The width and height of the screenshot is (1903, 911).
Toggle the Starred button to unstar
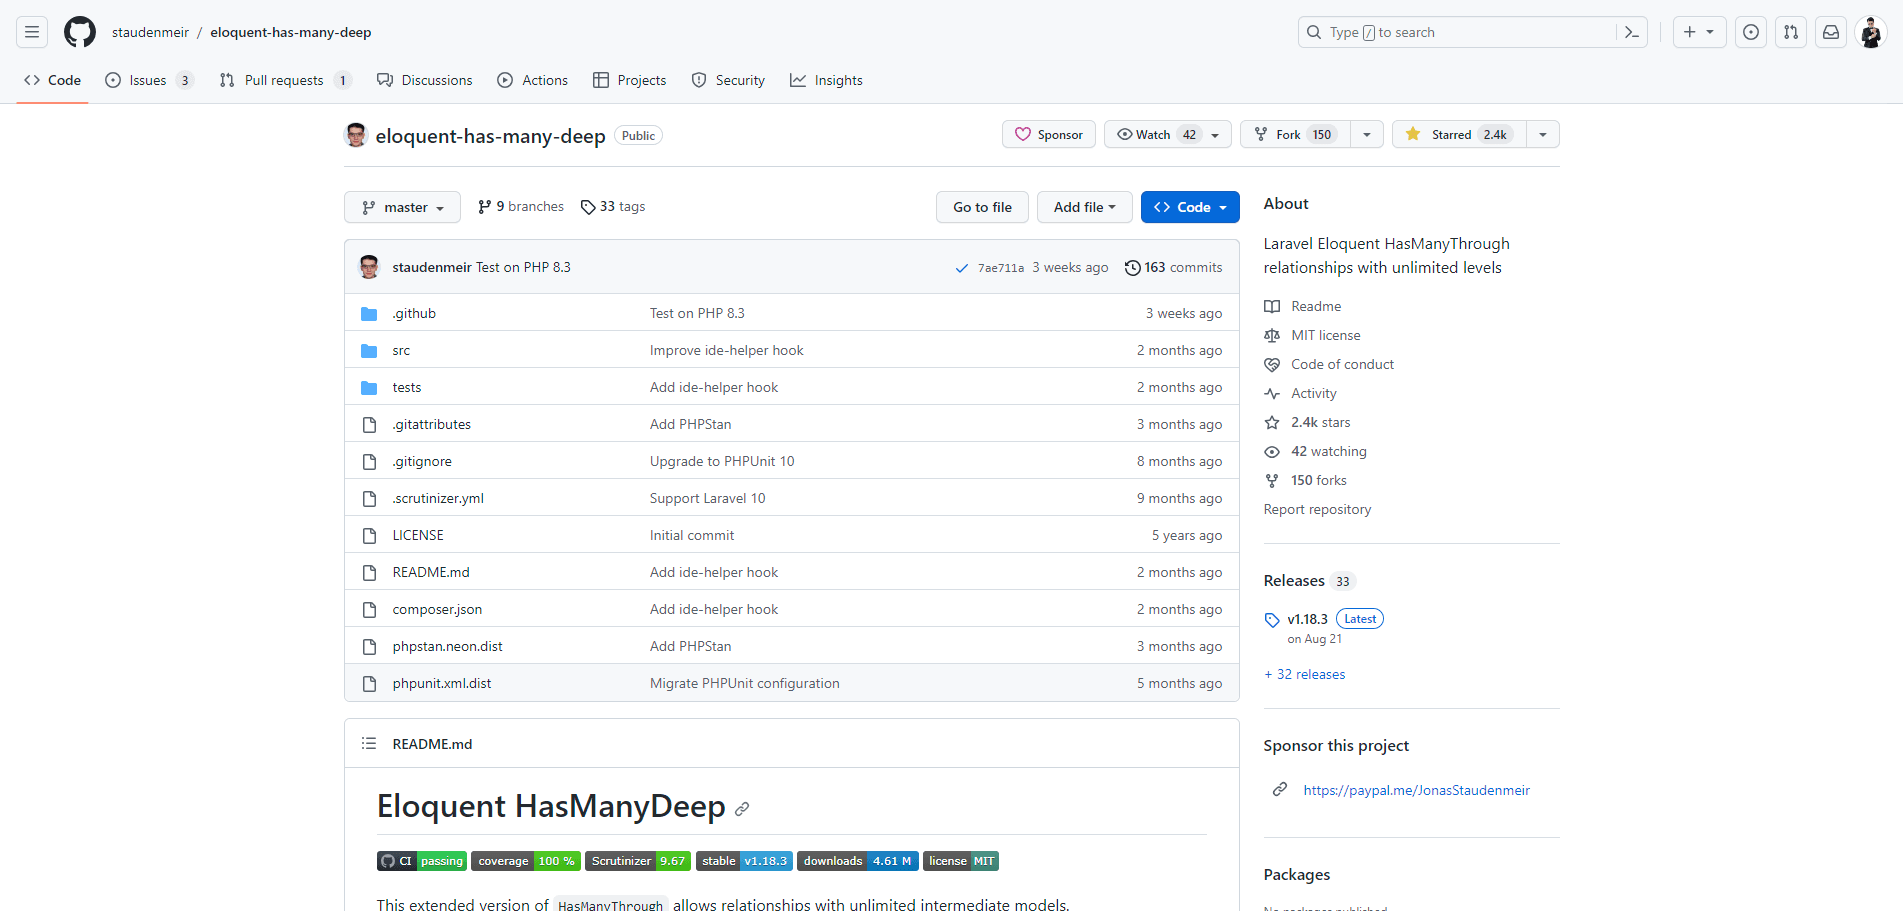coord(1459,134)
